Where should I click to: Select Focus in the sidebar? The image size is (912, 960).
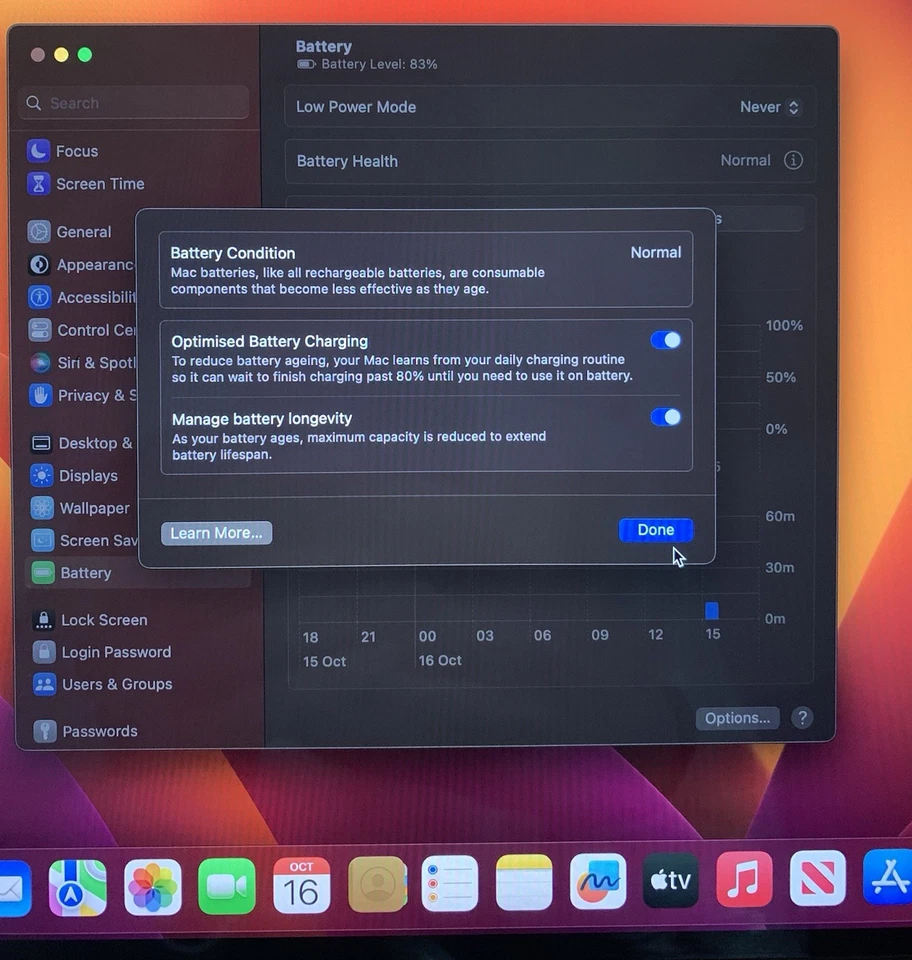click(75, 151)
